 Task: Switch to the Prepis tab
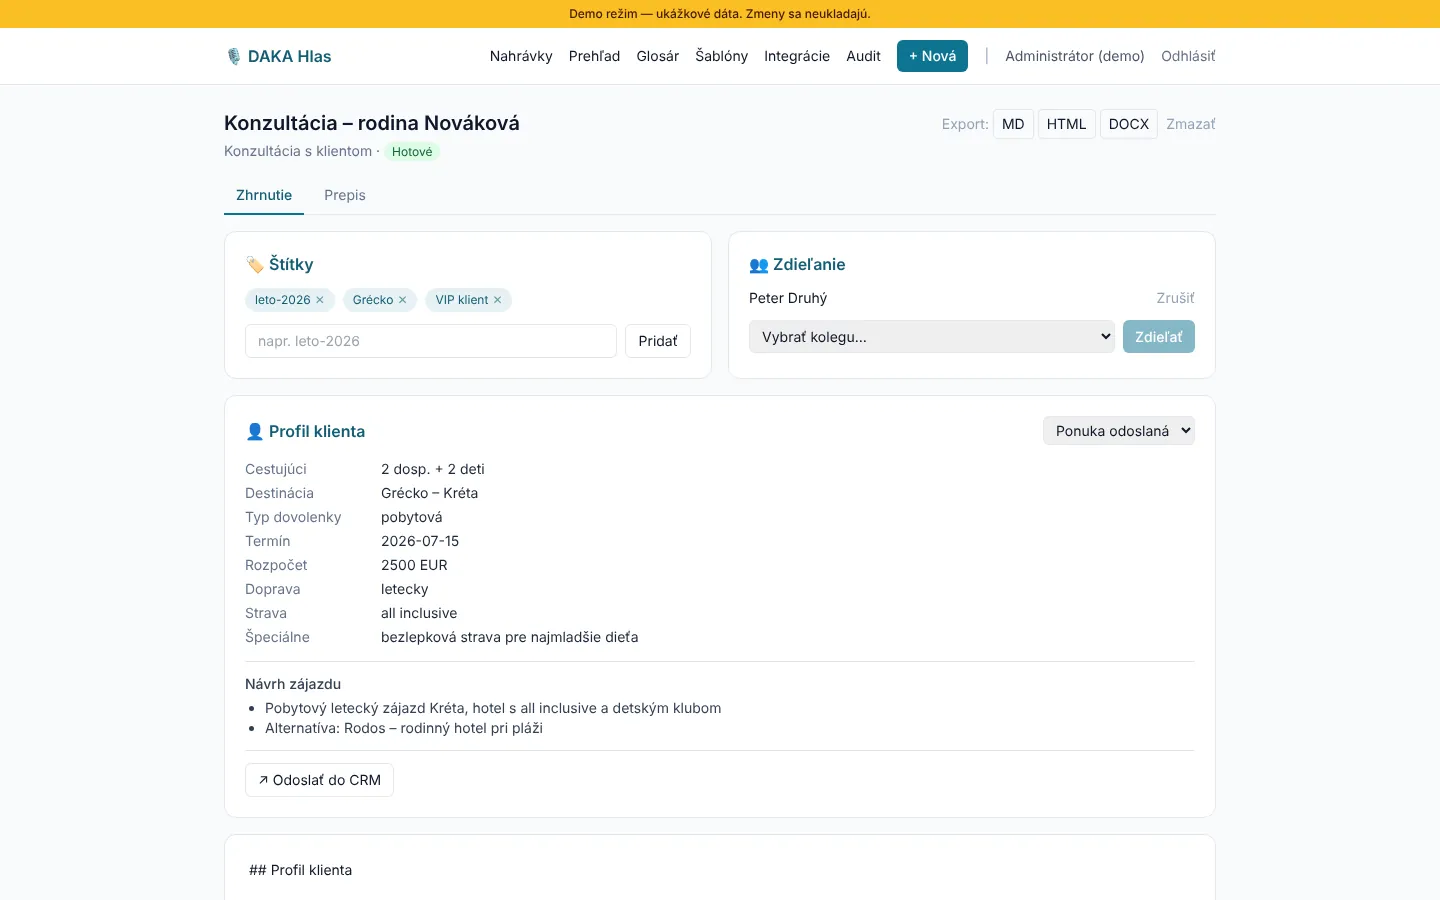pos(345,195)
